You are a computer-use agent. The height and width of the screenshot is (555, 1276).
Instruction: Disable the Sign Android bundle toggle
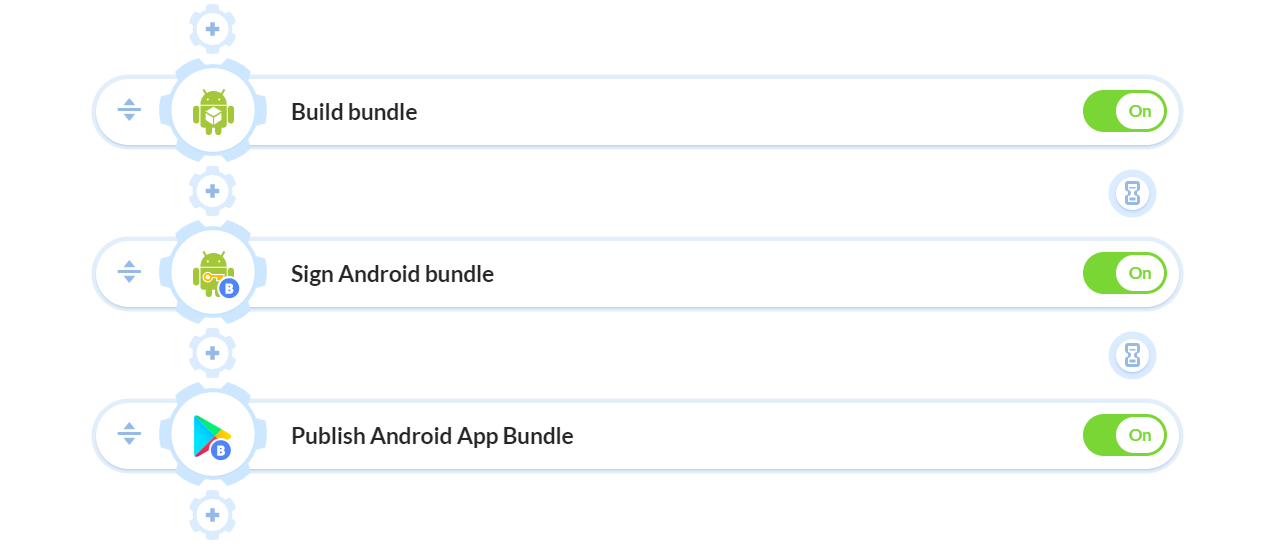(1125, 273)
